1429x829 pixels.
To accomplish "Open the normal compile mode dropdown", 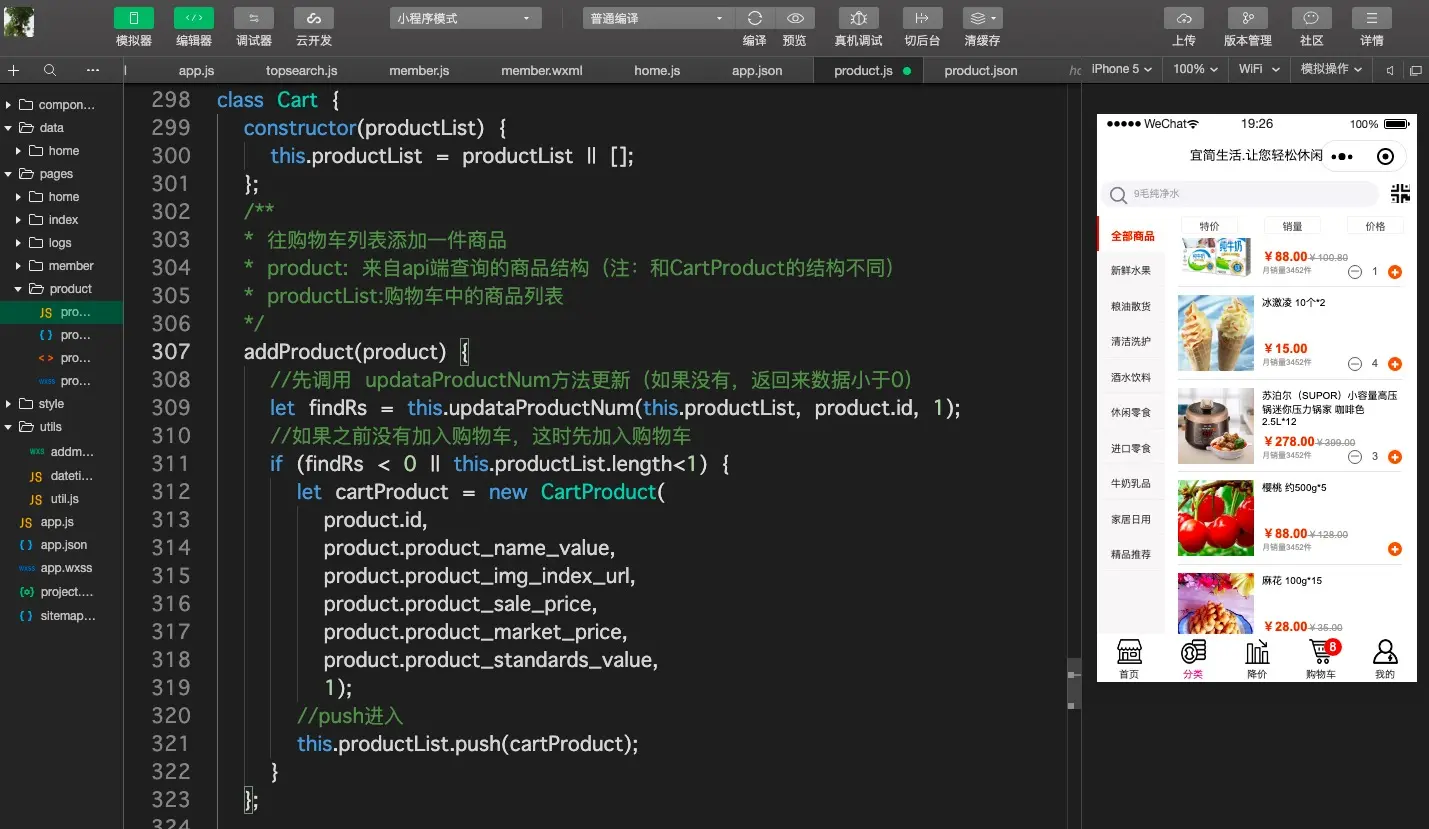I will point(659,18).
